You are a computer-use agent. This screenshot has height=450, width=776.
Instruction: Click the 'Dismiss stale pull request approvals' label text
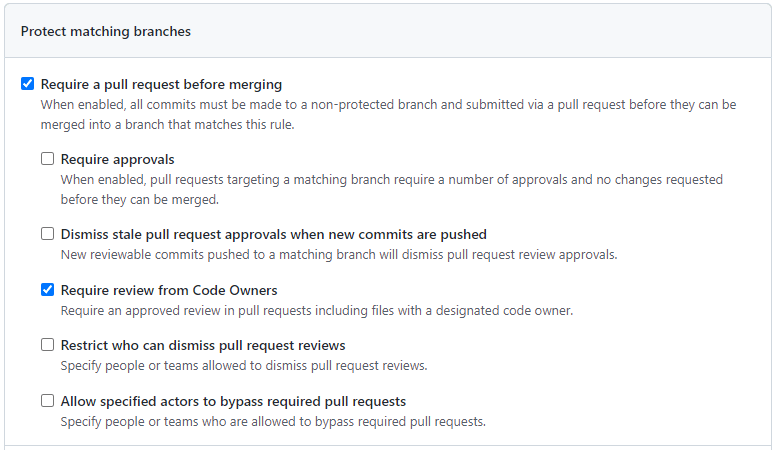pyautogui.click(x=274, y=234)
